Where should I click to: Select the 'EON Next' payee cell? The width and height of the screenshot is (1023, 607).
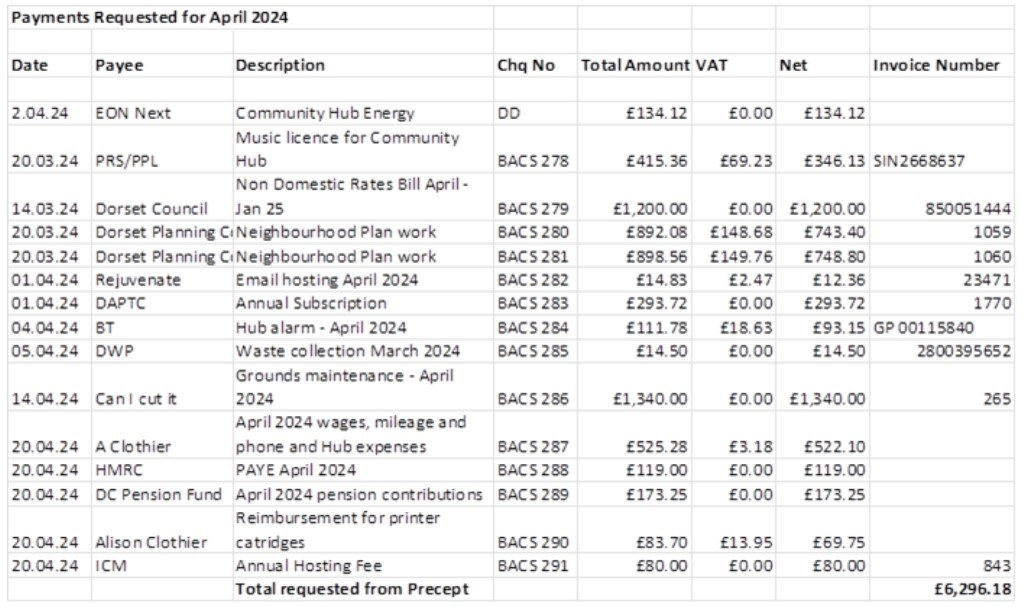133,113
